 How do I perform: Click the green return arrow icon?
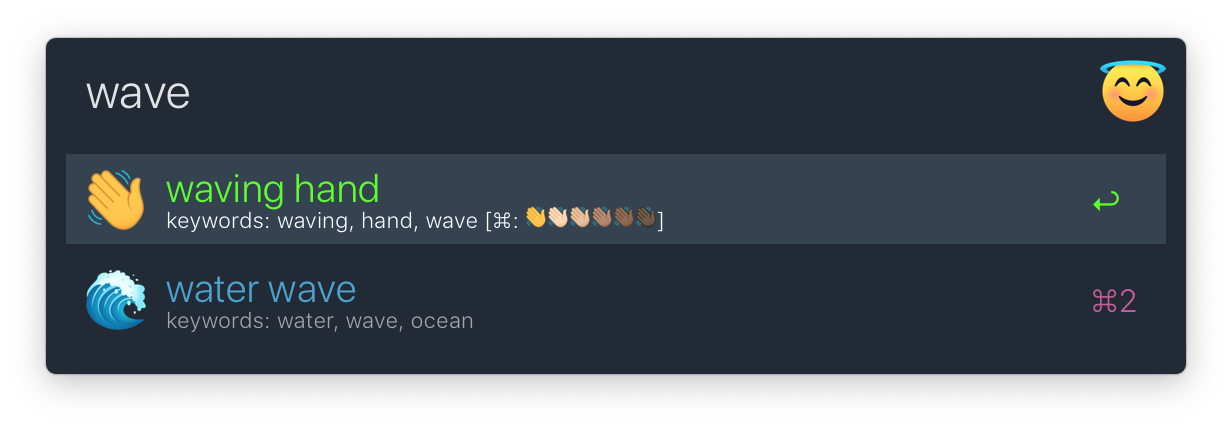click(1106, 202)
